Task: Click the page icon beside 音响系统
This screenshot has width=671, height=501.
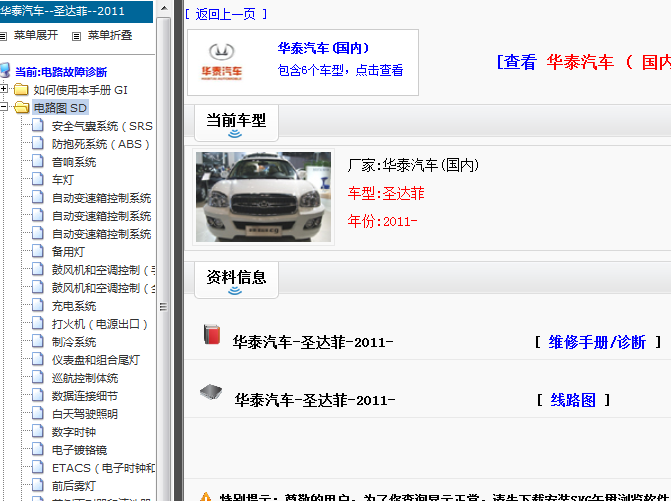Action: click(38, 161)
